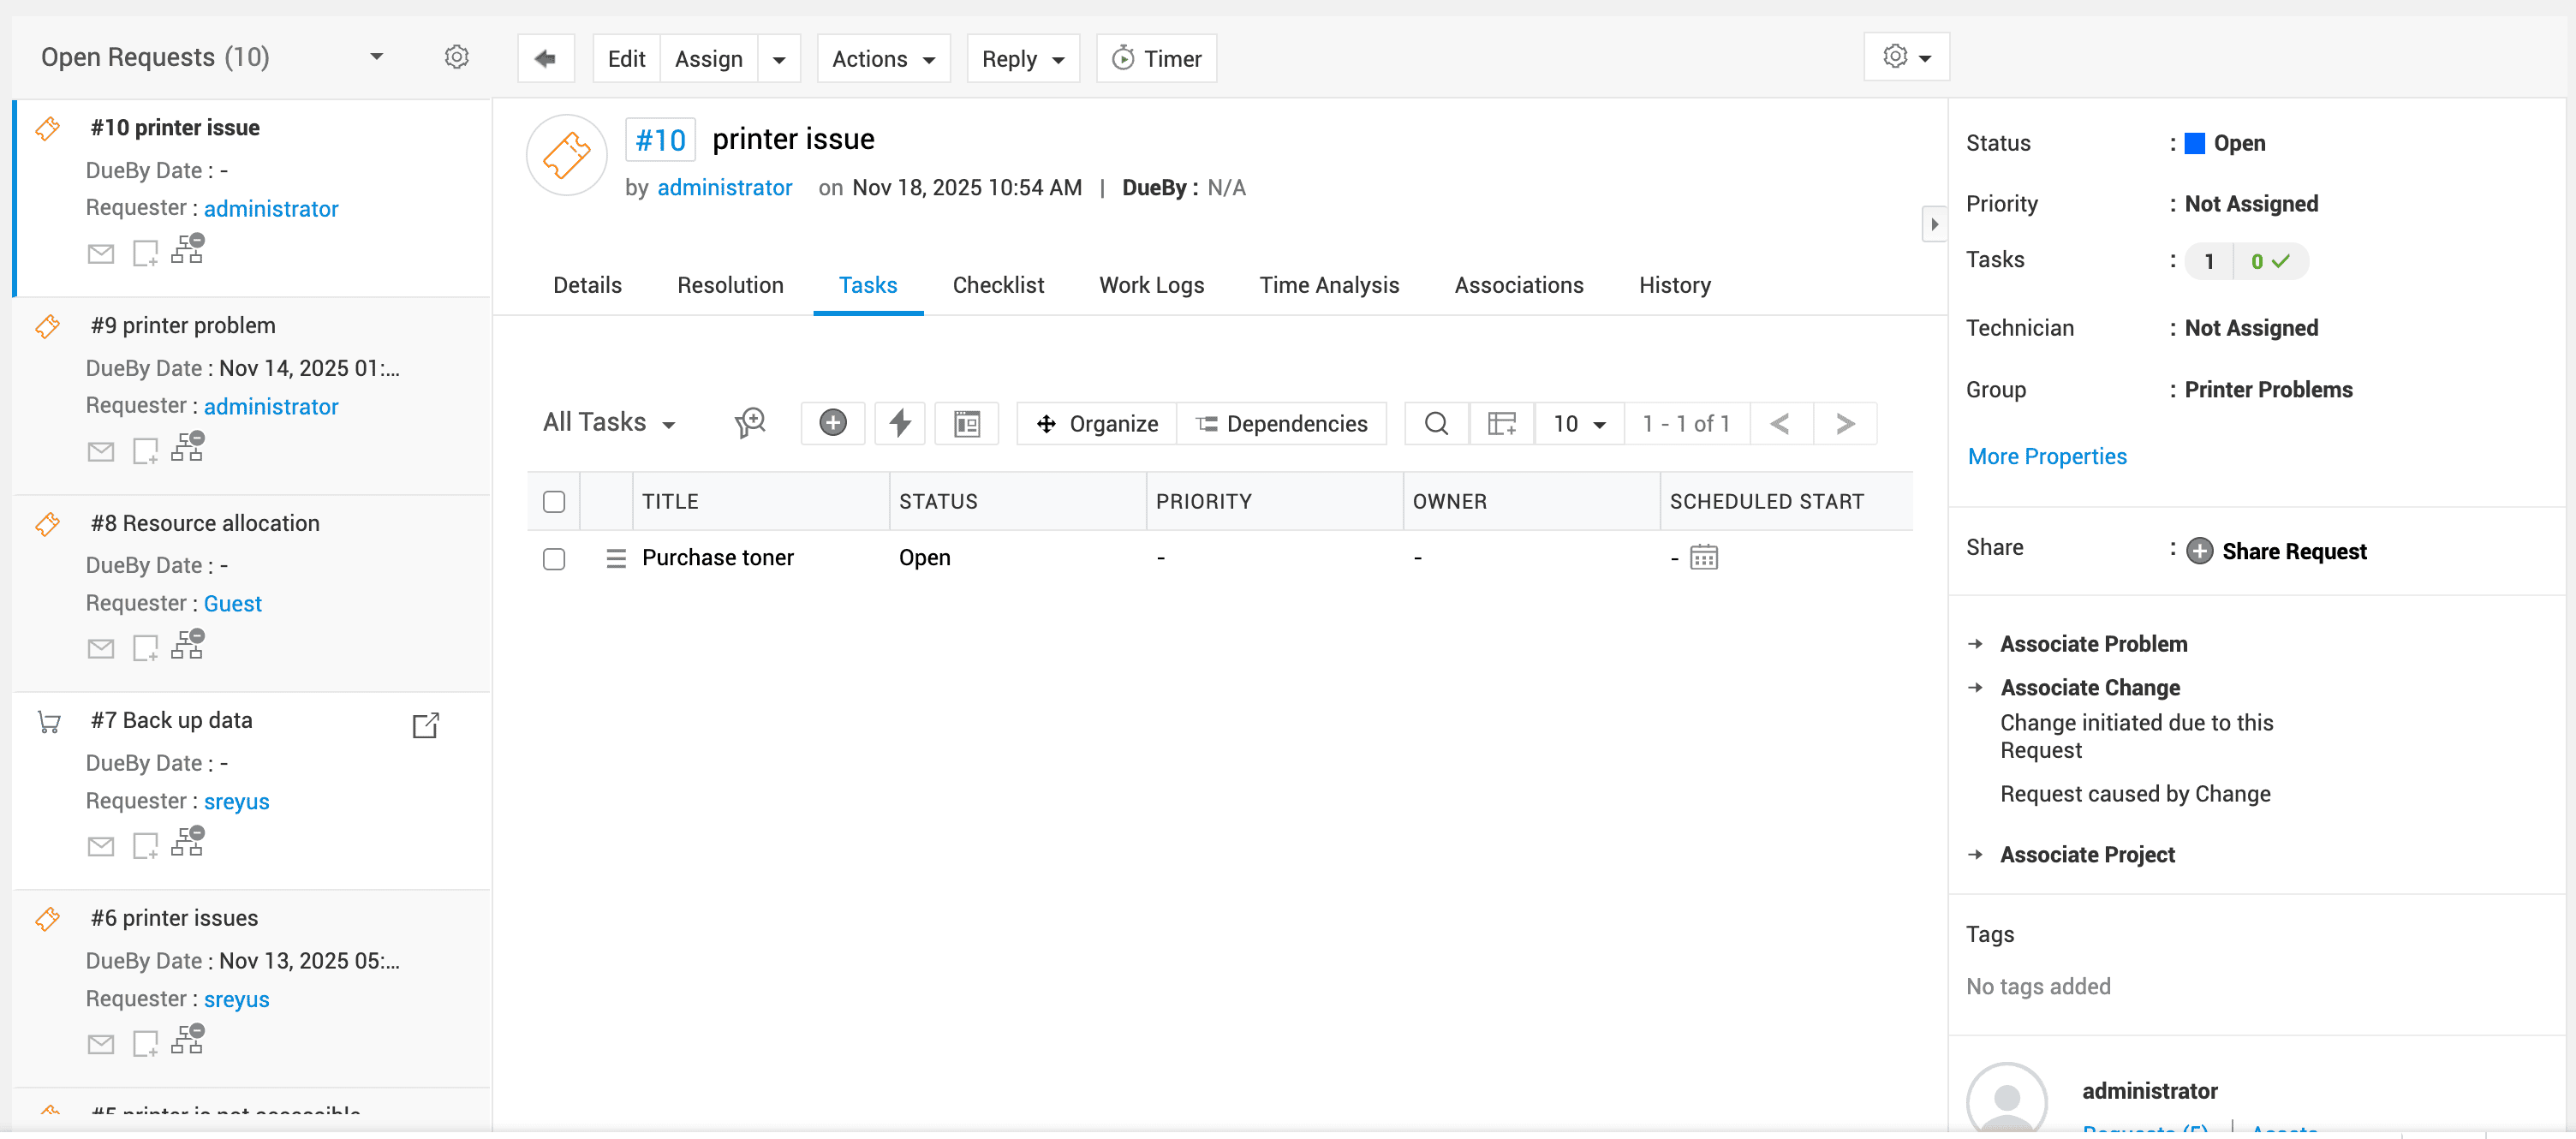
Task: Open the lightning bolt task trigger icon
Action: [900, 423]
